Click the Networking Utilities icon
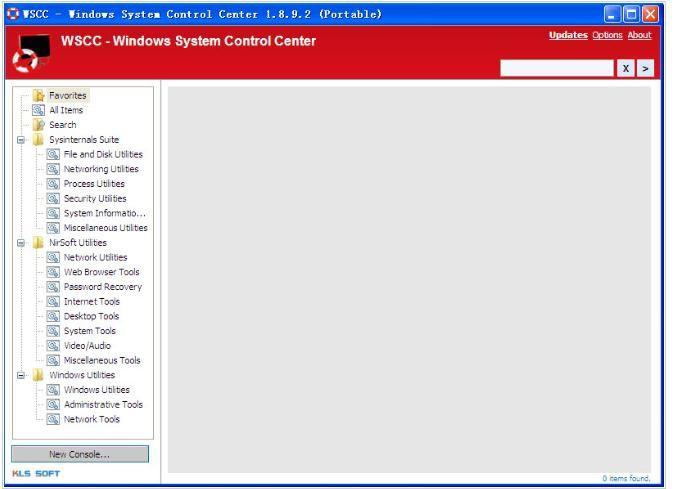 (x=53, y=169)
